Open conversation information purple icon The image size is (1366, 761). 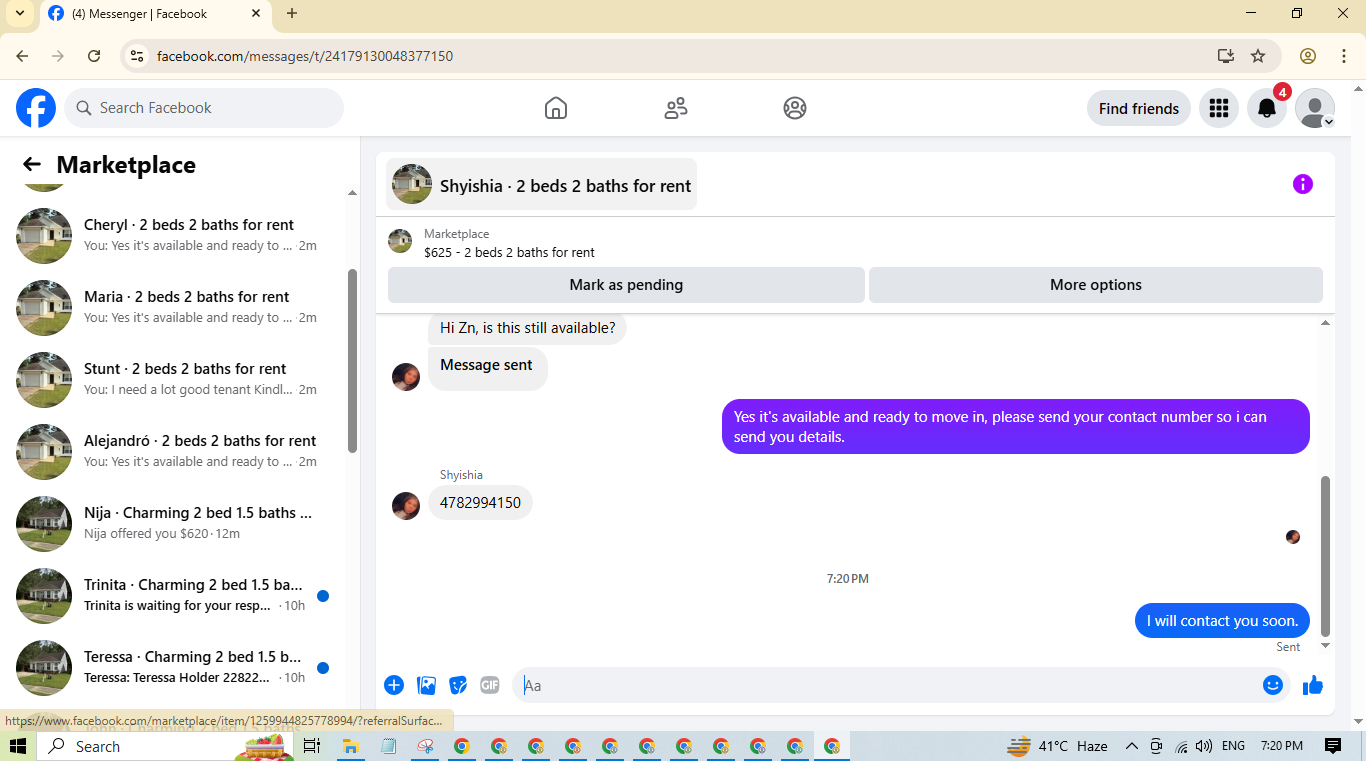[x=1302, y=184]
